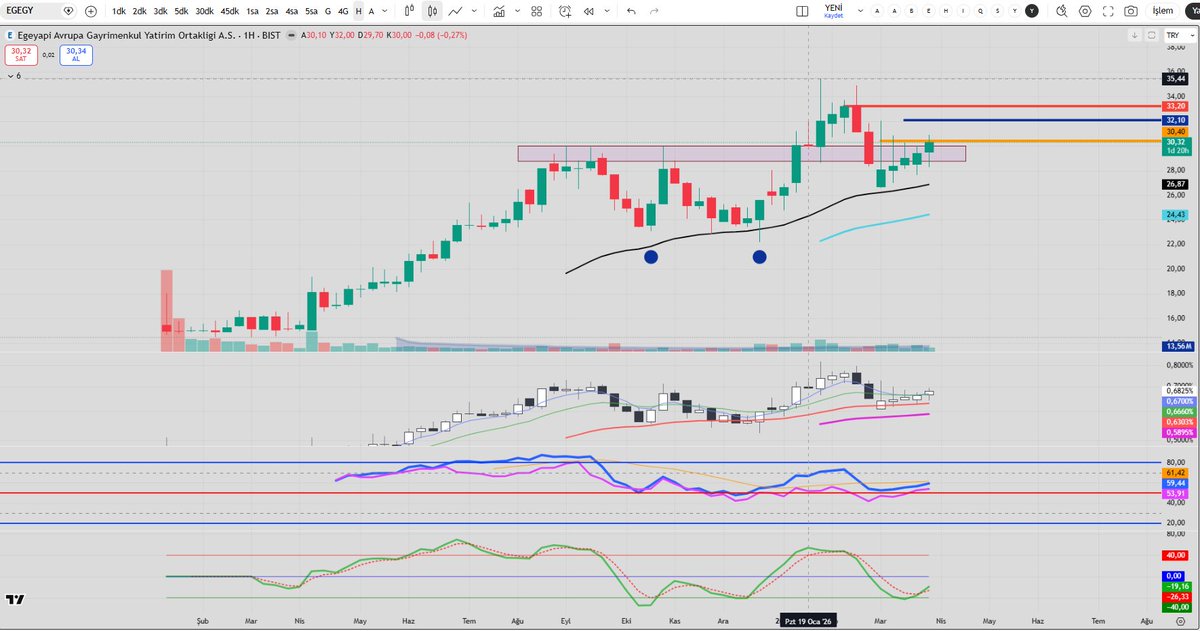Image resolution: width=1200 pixels, height=631 pixels.
Task: Expand the indicators favorites dropdown
Action: 515,11
